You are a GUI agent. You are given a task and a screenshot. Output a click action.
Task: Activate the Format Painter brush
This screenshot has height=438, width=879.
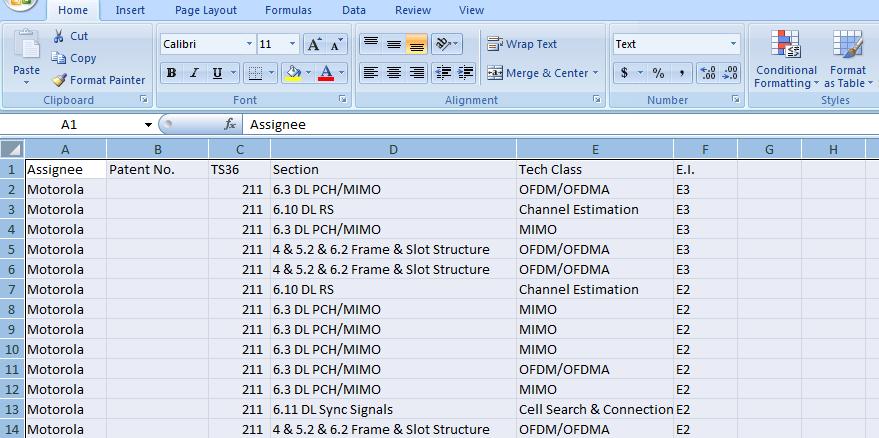pos(98,80)
